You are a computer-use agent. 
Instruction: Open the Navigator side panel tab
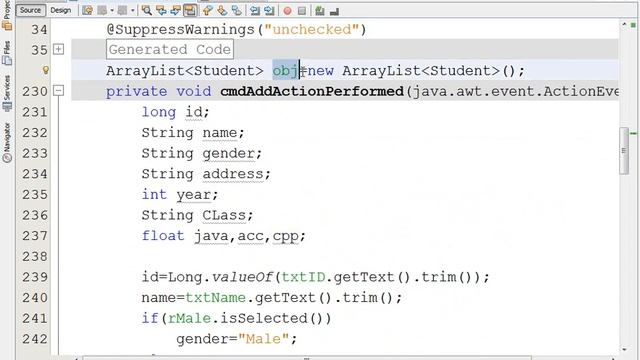coord(7,142)
